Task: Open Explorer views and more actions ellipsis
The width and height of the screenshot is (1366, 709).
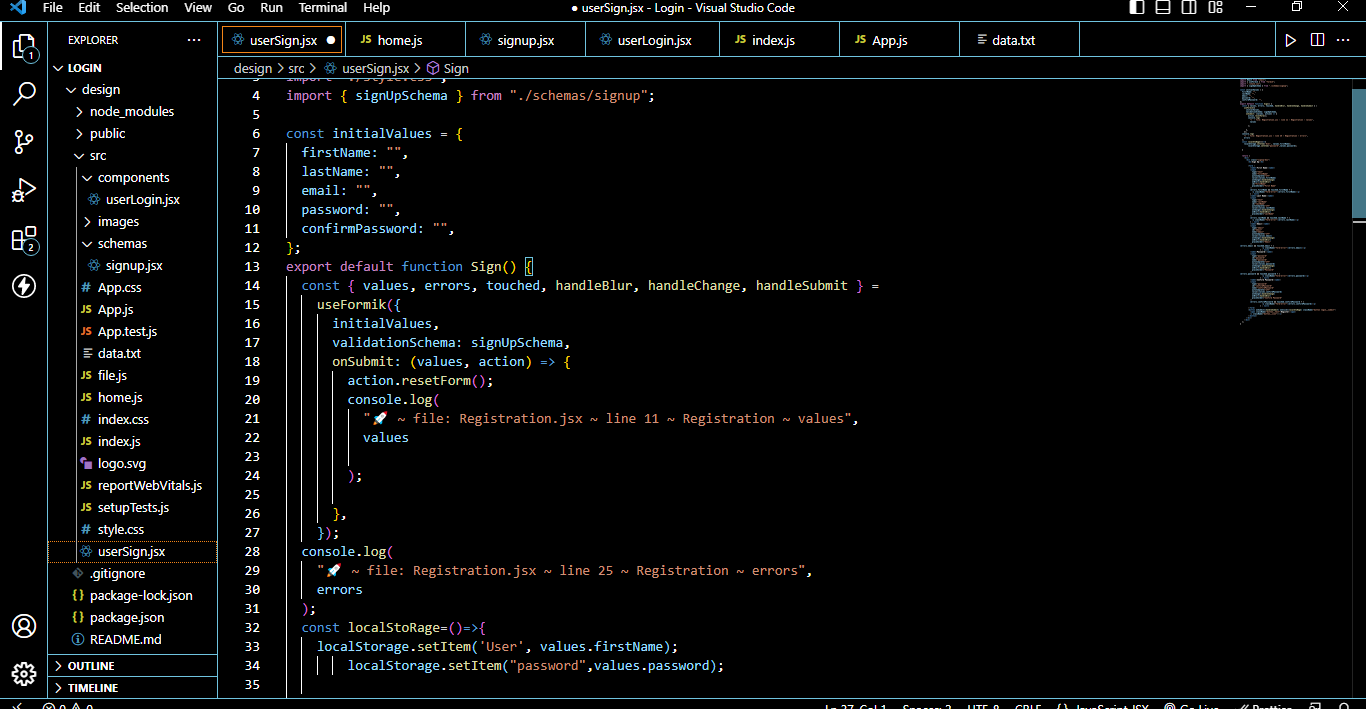Action: [x=194, y=40]
